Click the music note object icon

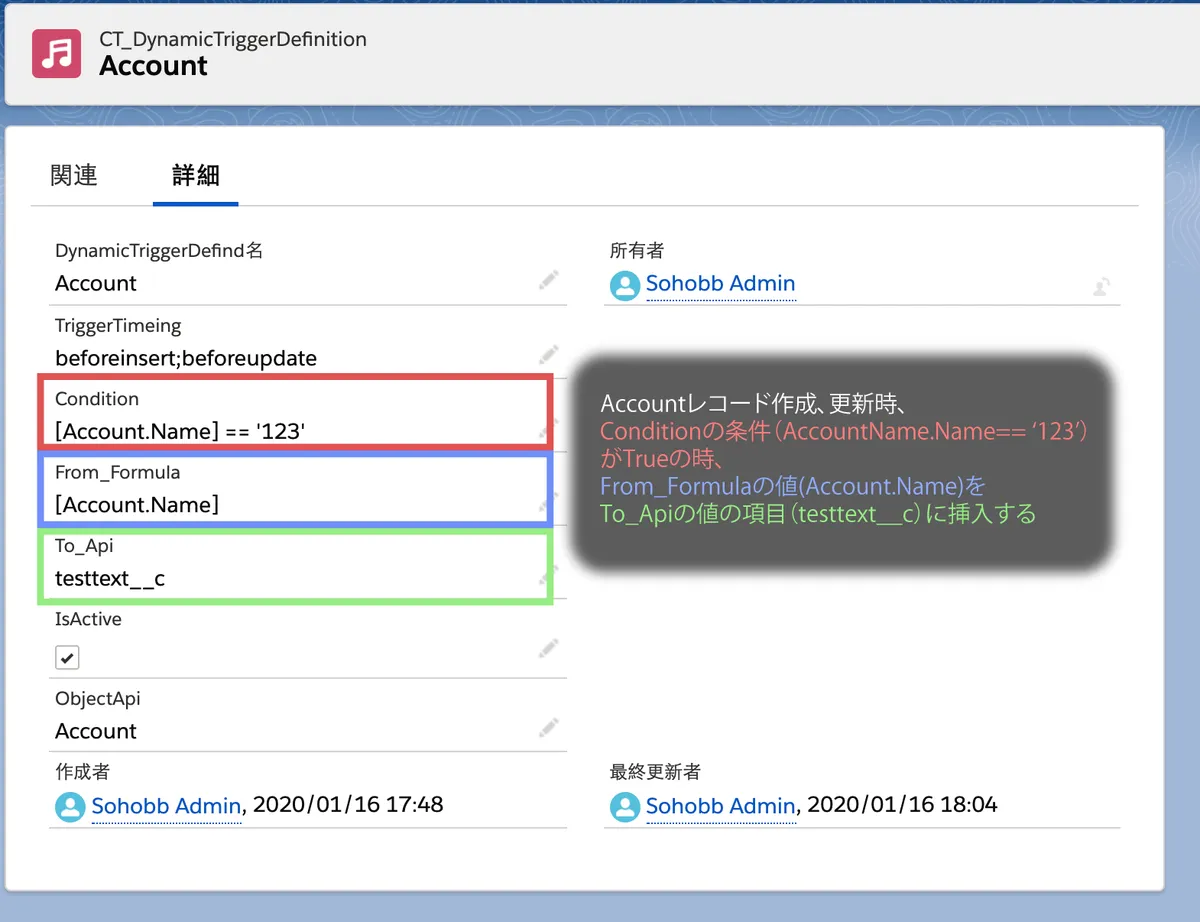point(57,53)
